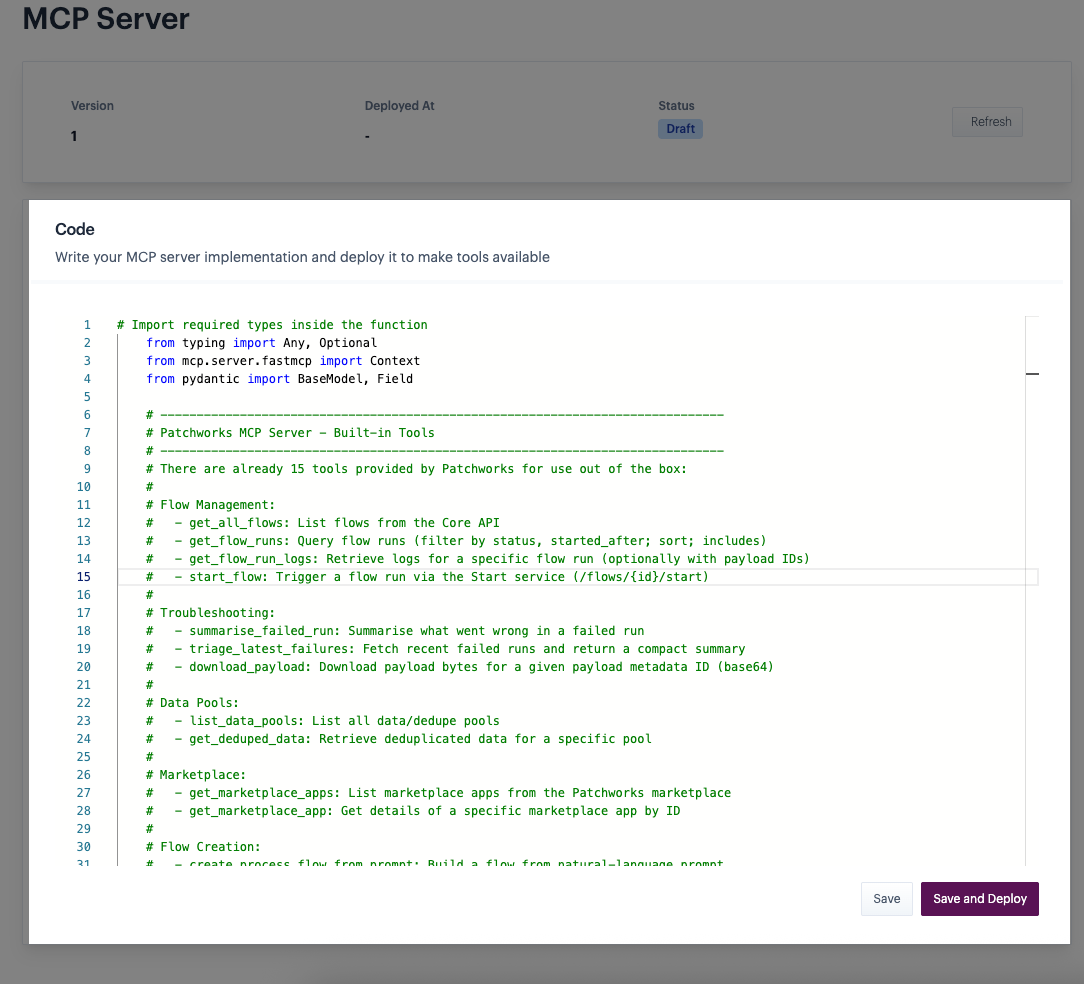Click the editor's vertical scrollbar marker
1084x984 pixels.
[1032, 373]
